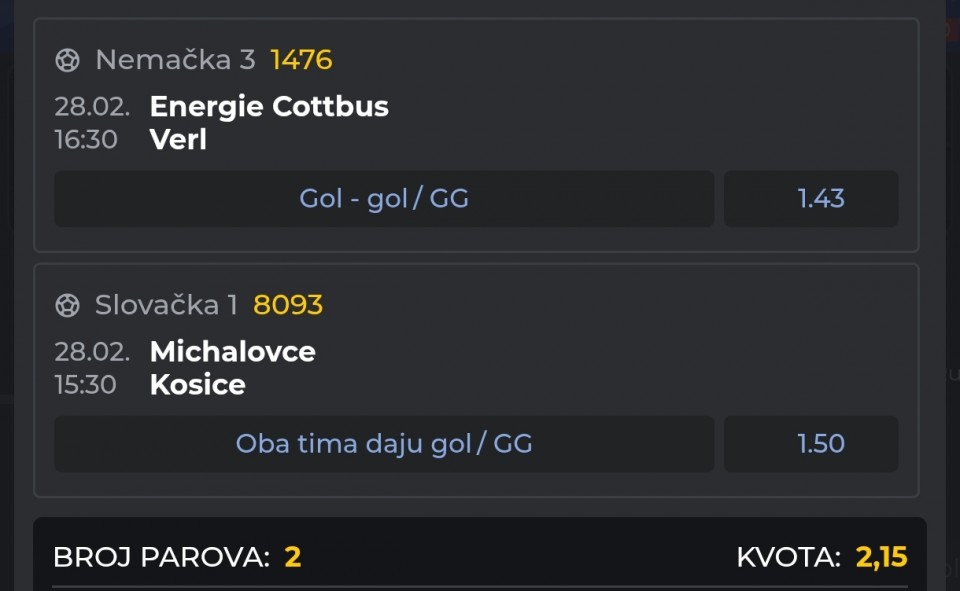Click match code 1476
960x591 pixels.
tap(301, 60)
